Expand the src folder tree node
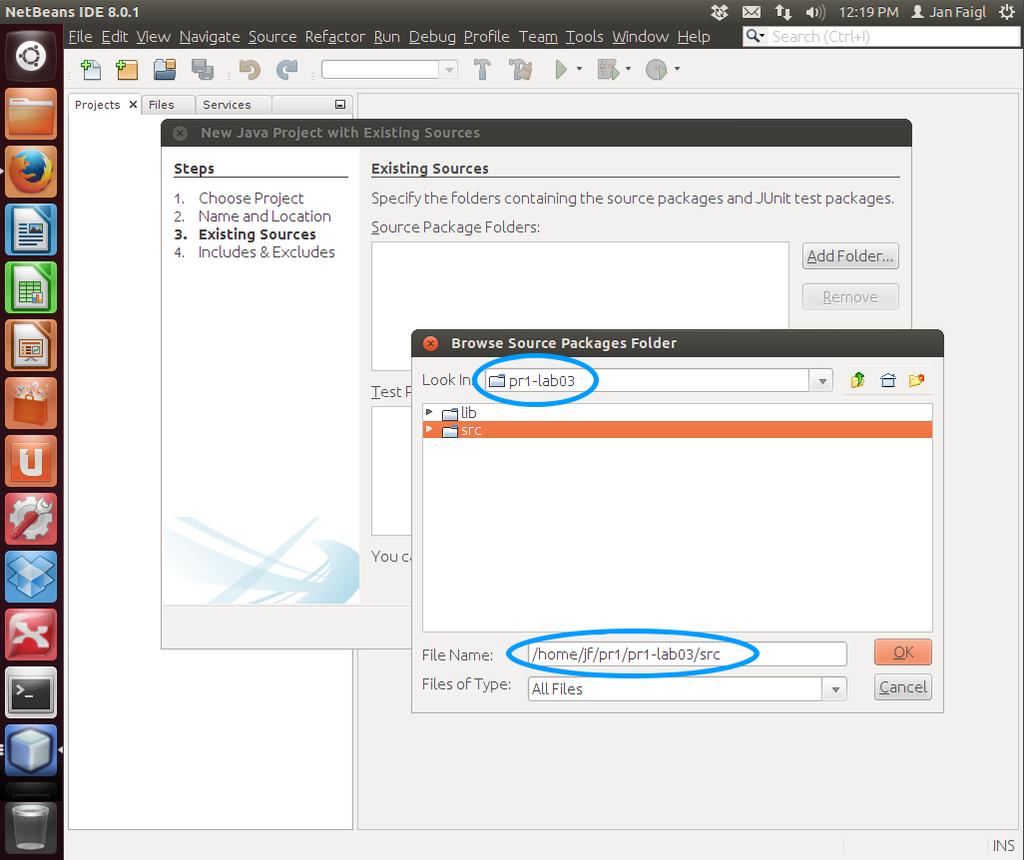Viewport: 1024px width, 860px height. [x=429, y=430]
